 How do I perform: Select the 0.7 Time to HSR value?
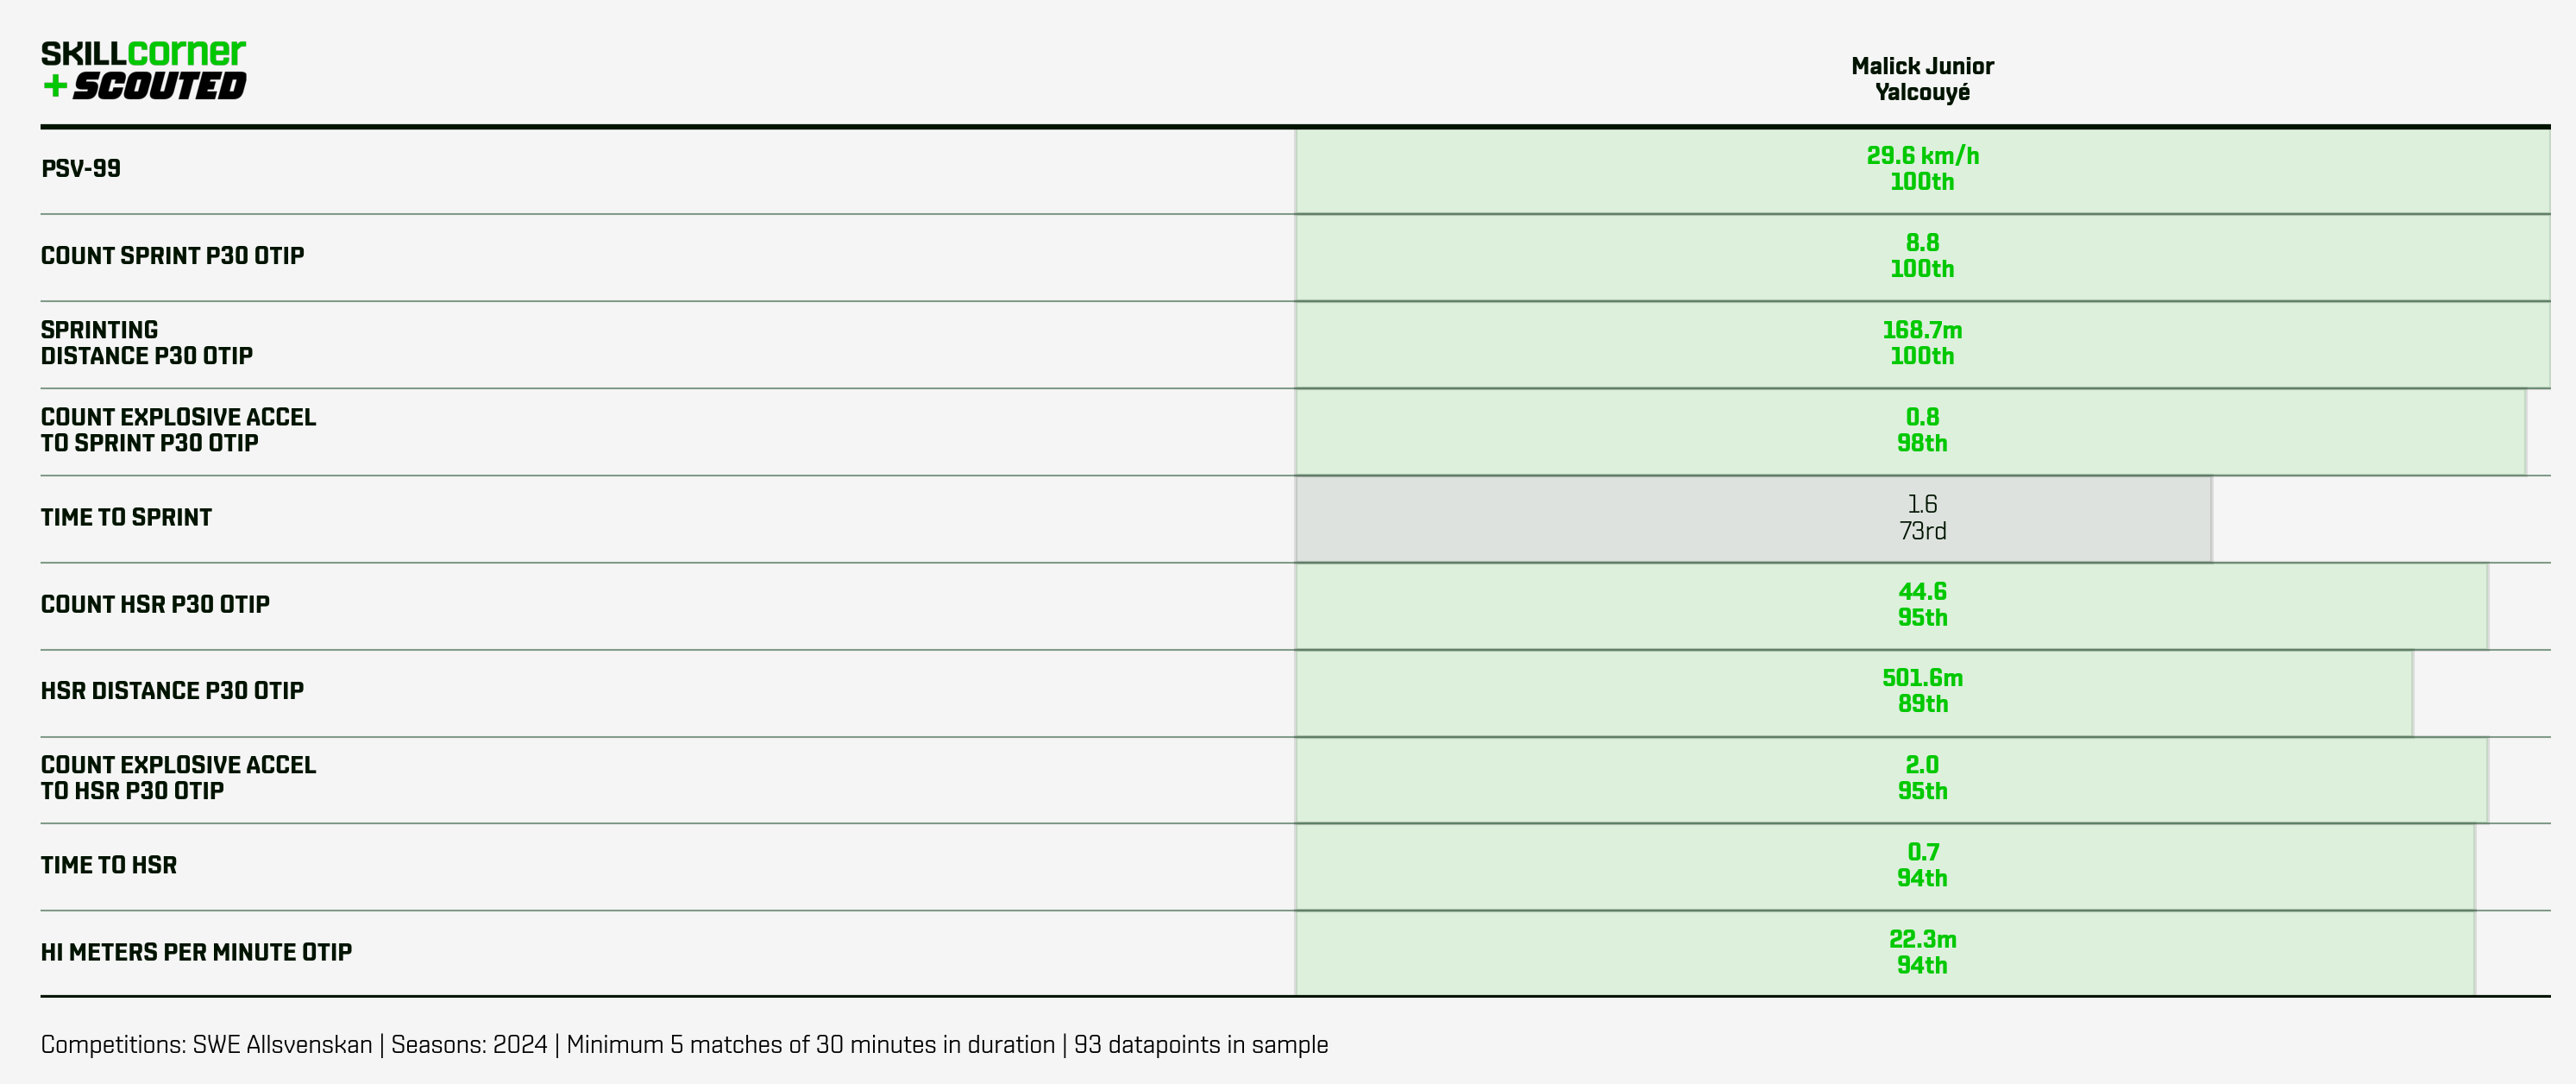point(1922,852)
